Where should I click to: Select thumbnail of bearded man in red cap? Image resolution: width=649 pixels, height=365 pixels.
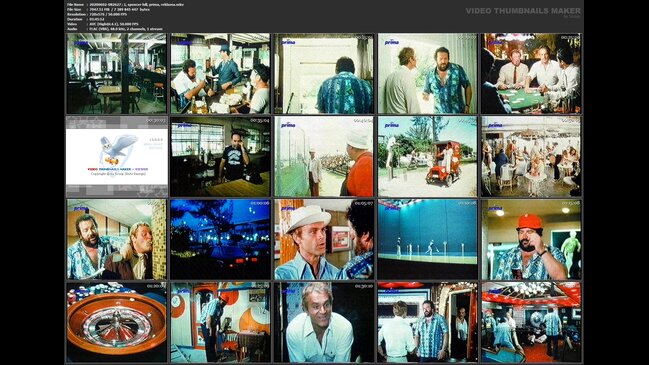click(x=531, y=240)
